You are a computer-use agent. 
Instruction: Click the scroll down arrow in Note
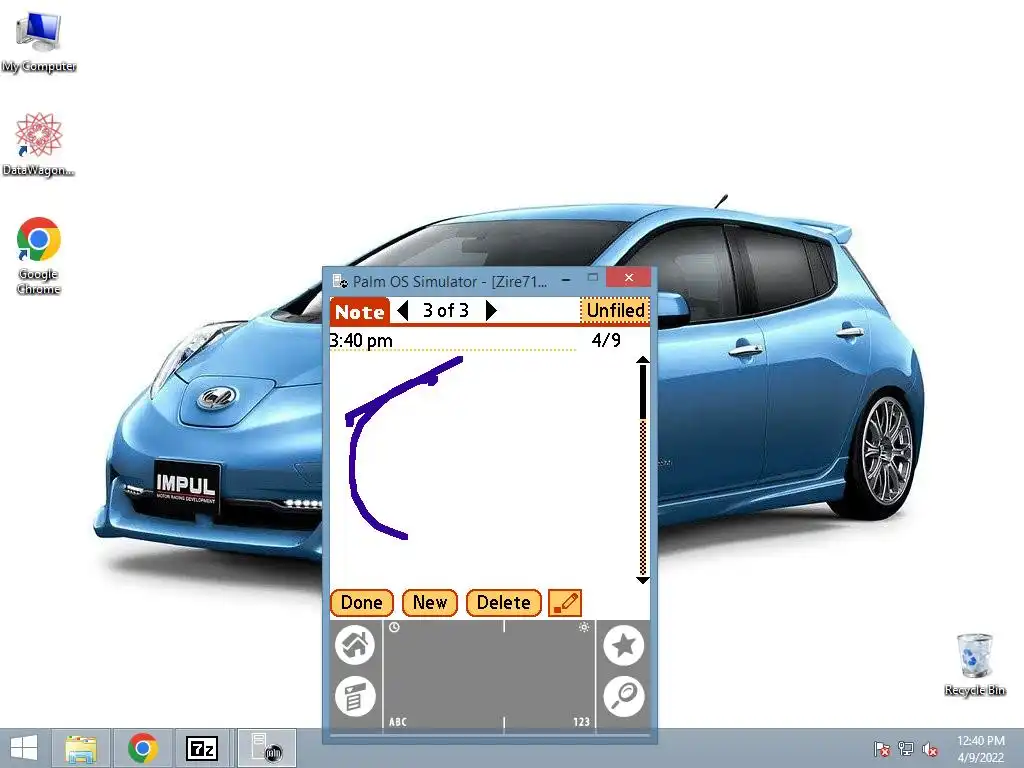[x=643, y=580]
